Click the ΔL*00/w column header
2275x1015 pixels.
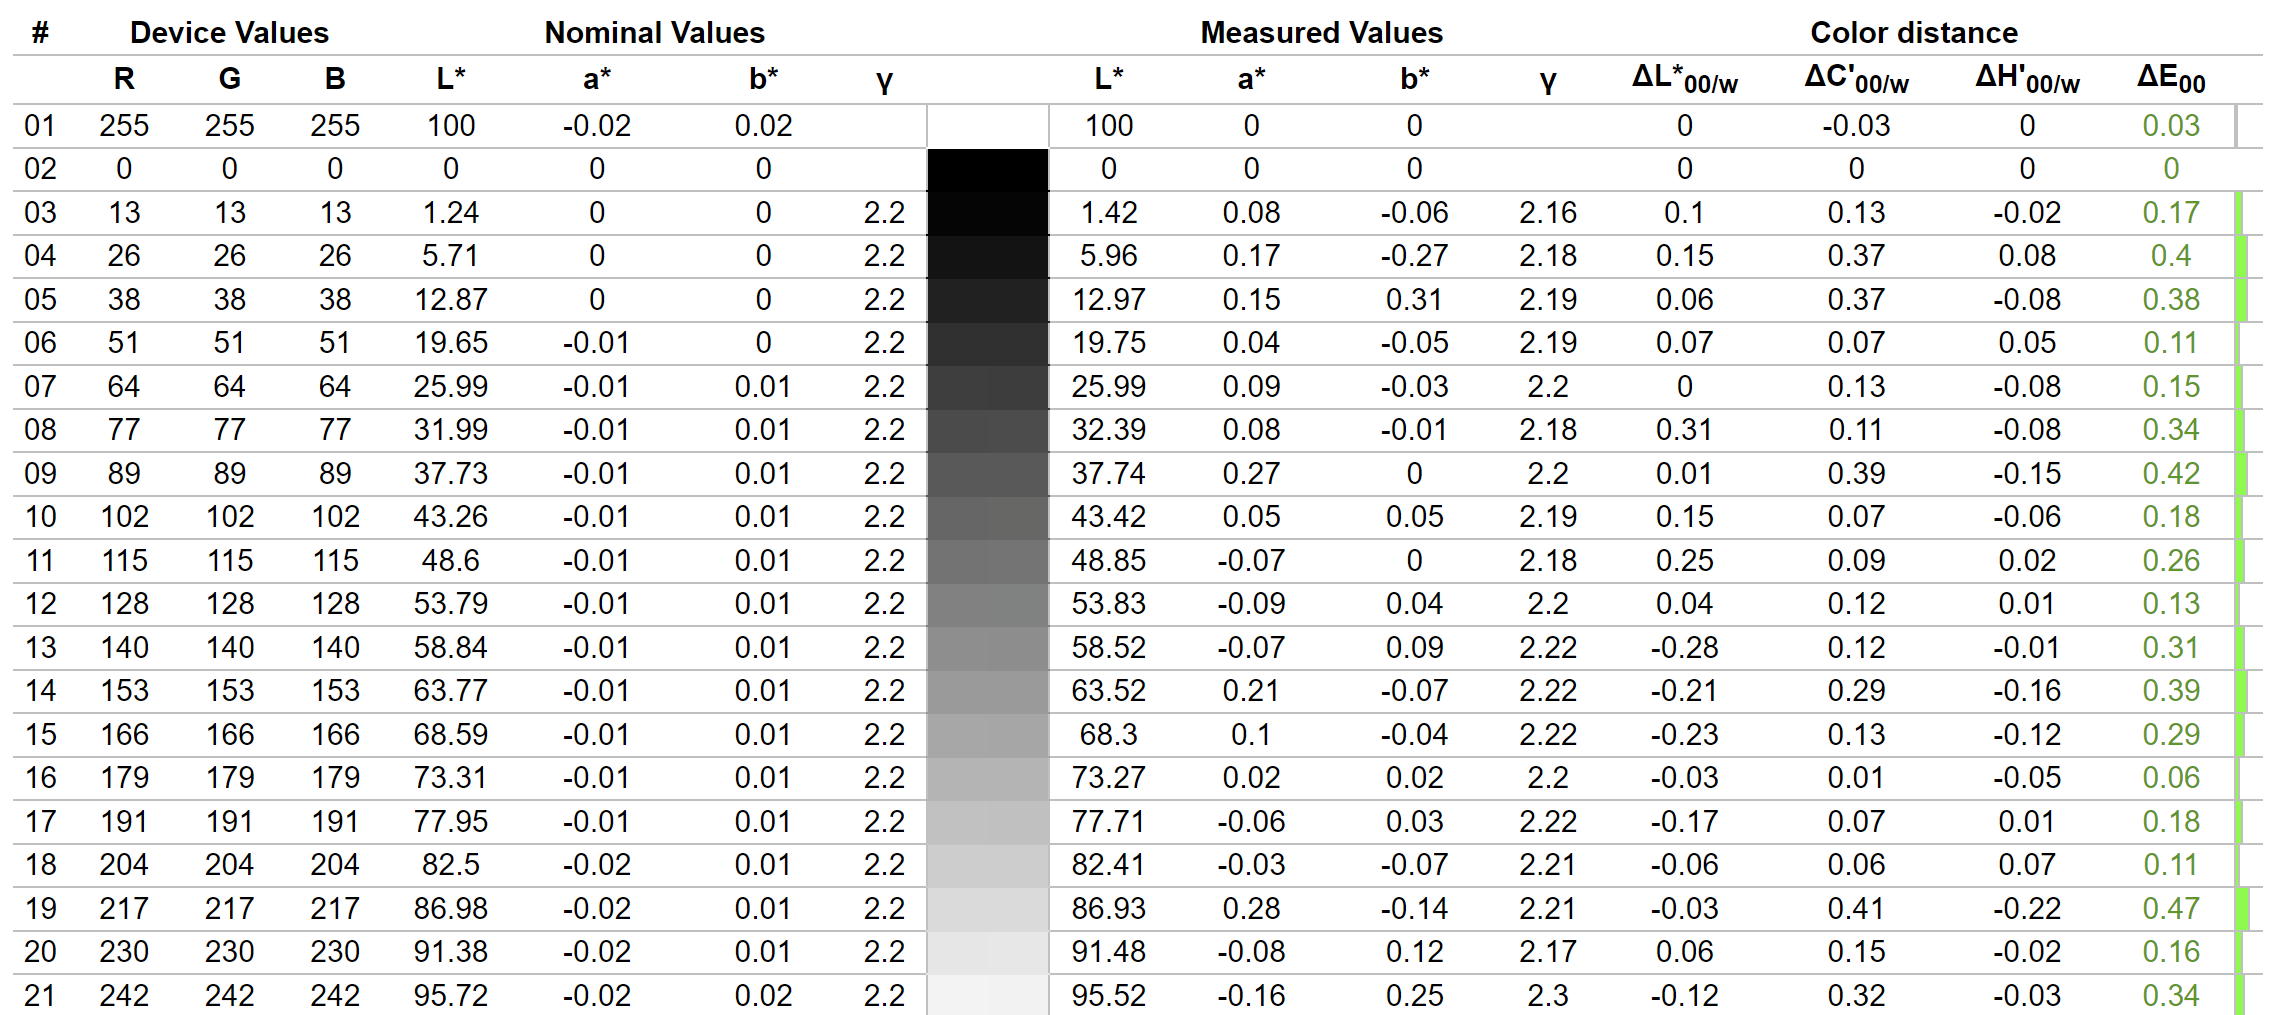[x=1685, y=78]
